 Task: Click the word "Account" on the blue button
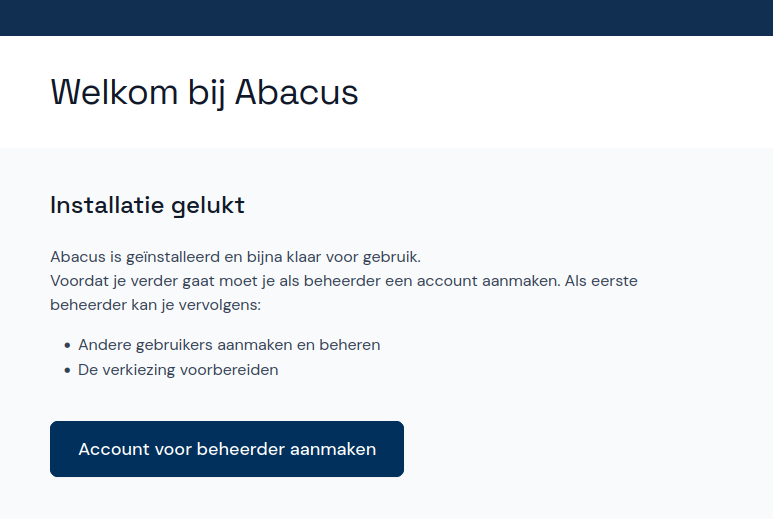click(x=114, y=449)
